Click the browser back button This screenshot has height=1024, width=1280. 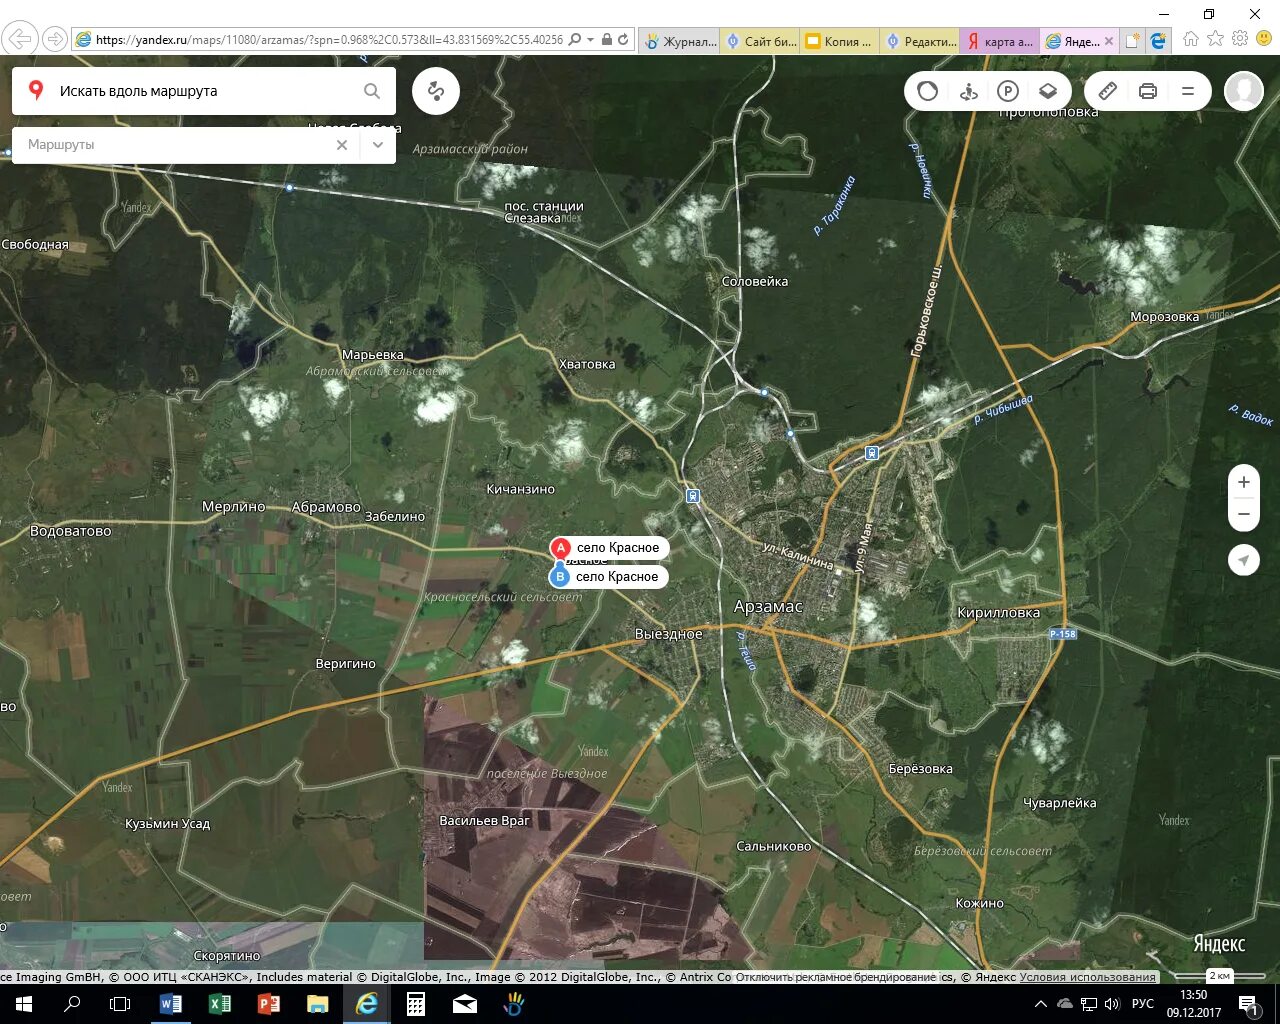coord(20,39)
